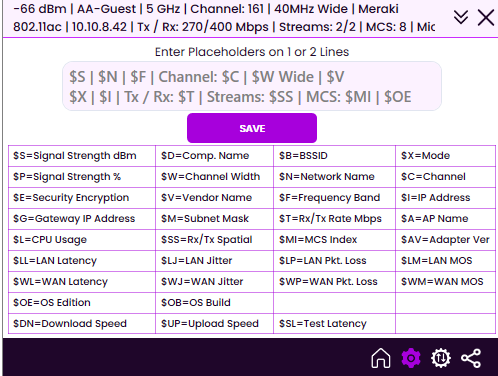The image size is (498, 376).
Task: Collapse panel with double chevron down icon
Action: (x=461, y=17)
